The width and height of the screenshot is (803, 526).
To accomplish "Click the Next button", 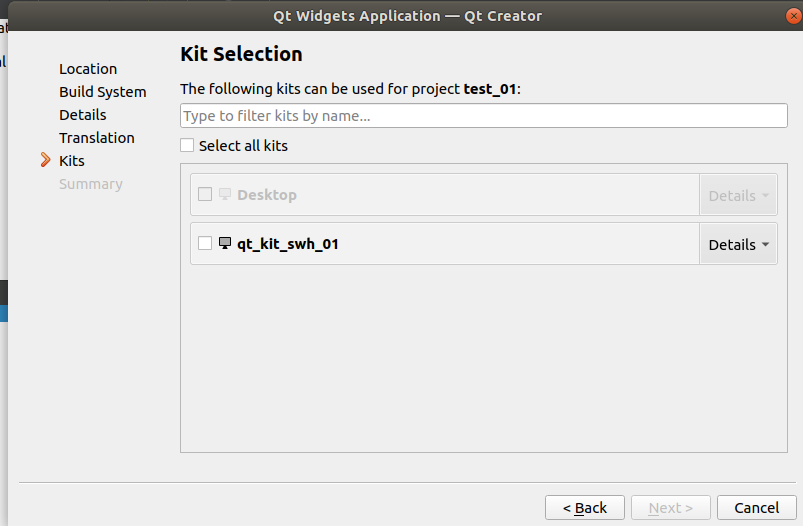I will click(x=670, y=508).
